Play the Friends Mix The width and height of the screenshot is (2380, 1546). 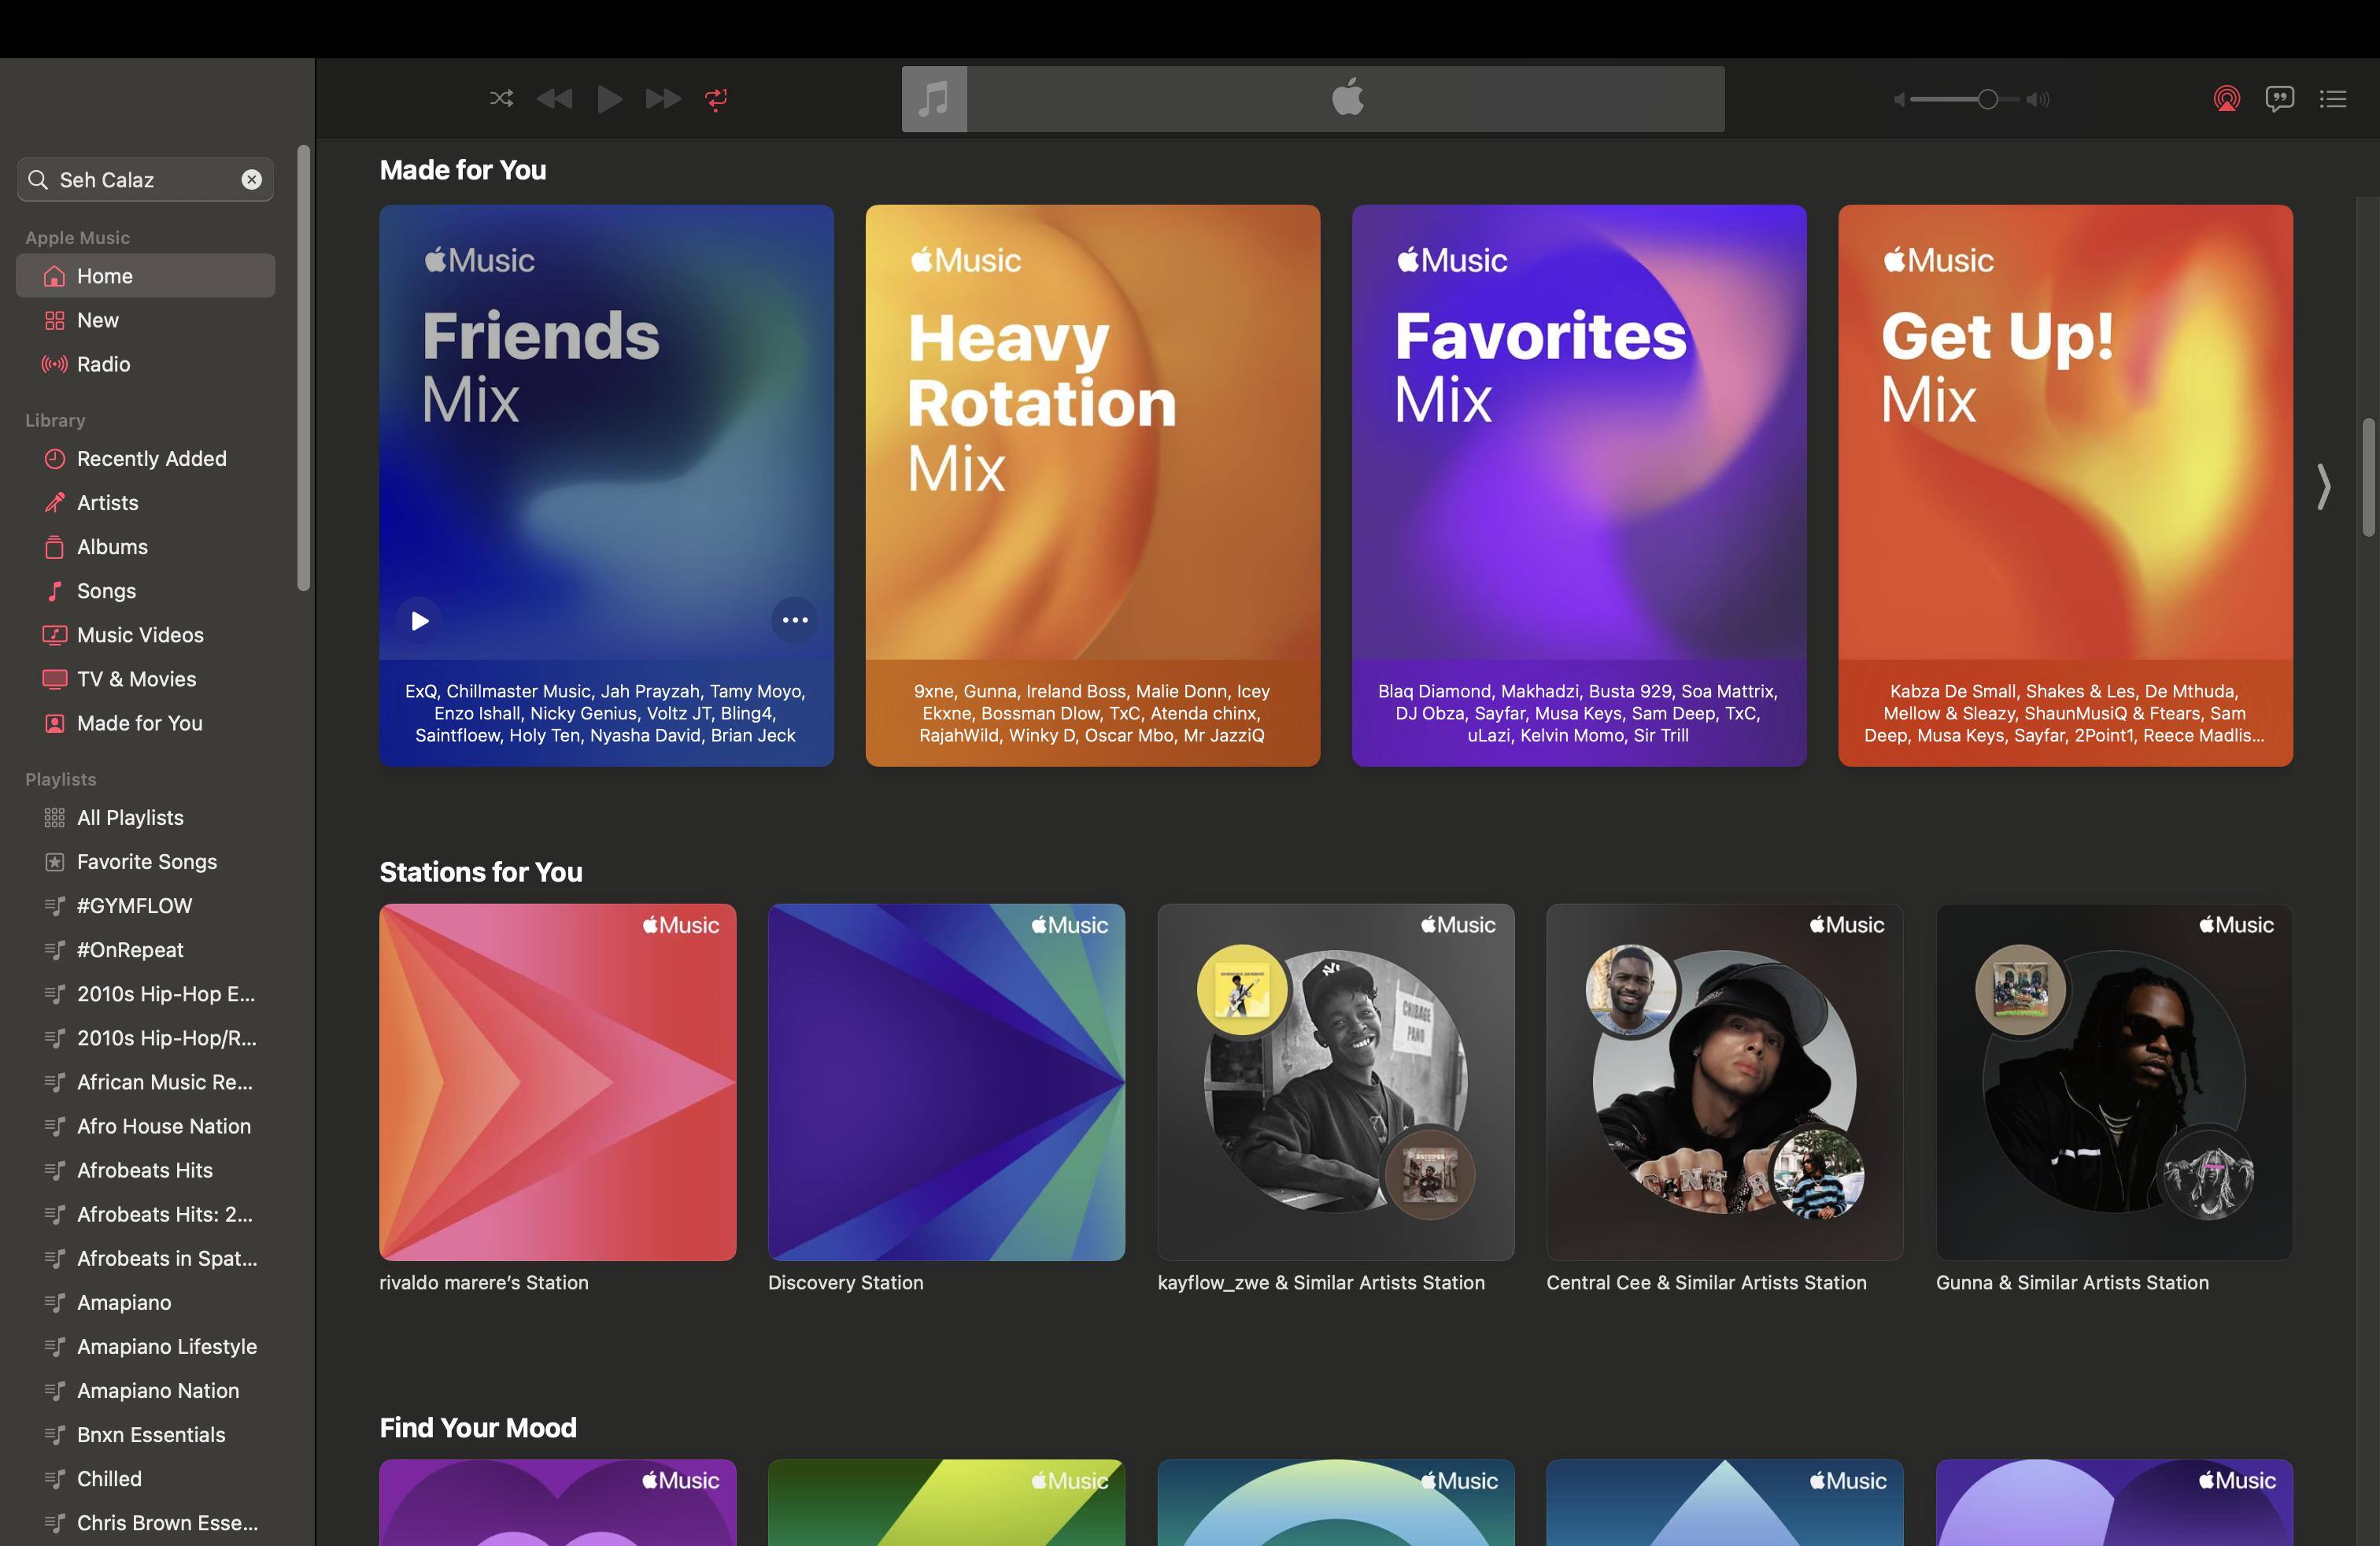point(420,620)
